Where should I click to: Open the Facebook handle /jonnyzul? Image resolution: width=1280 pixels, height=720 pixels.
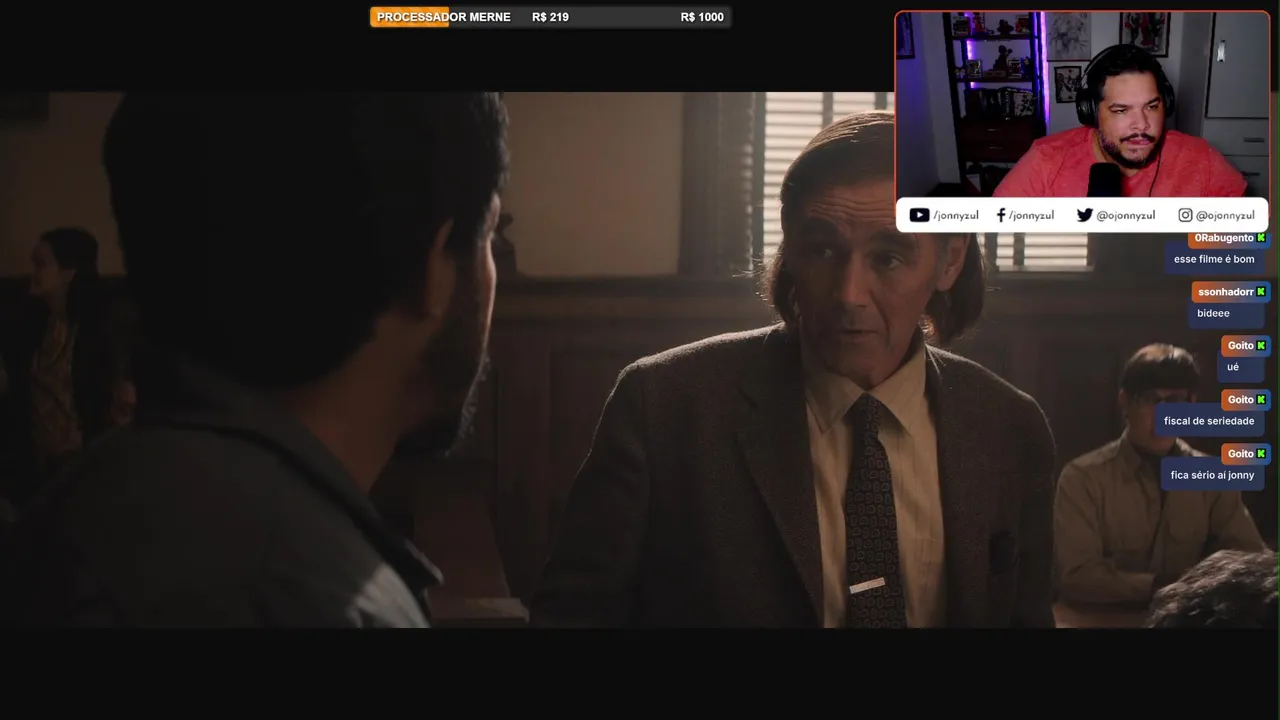coord(1031,215)
